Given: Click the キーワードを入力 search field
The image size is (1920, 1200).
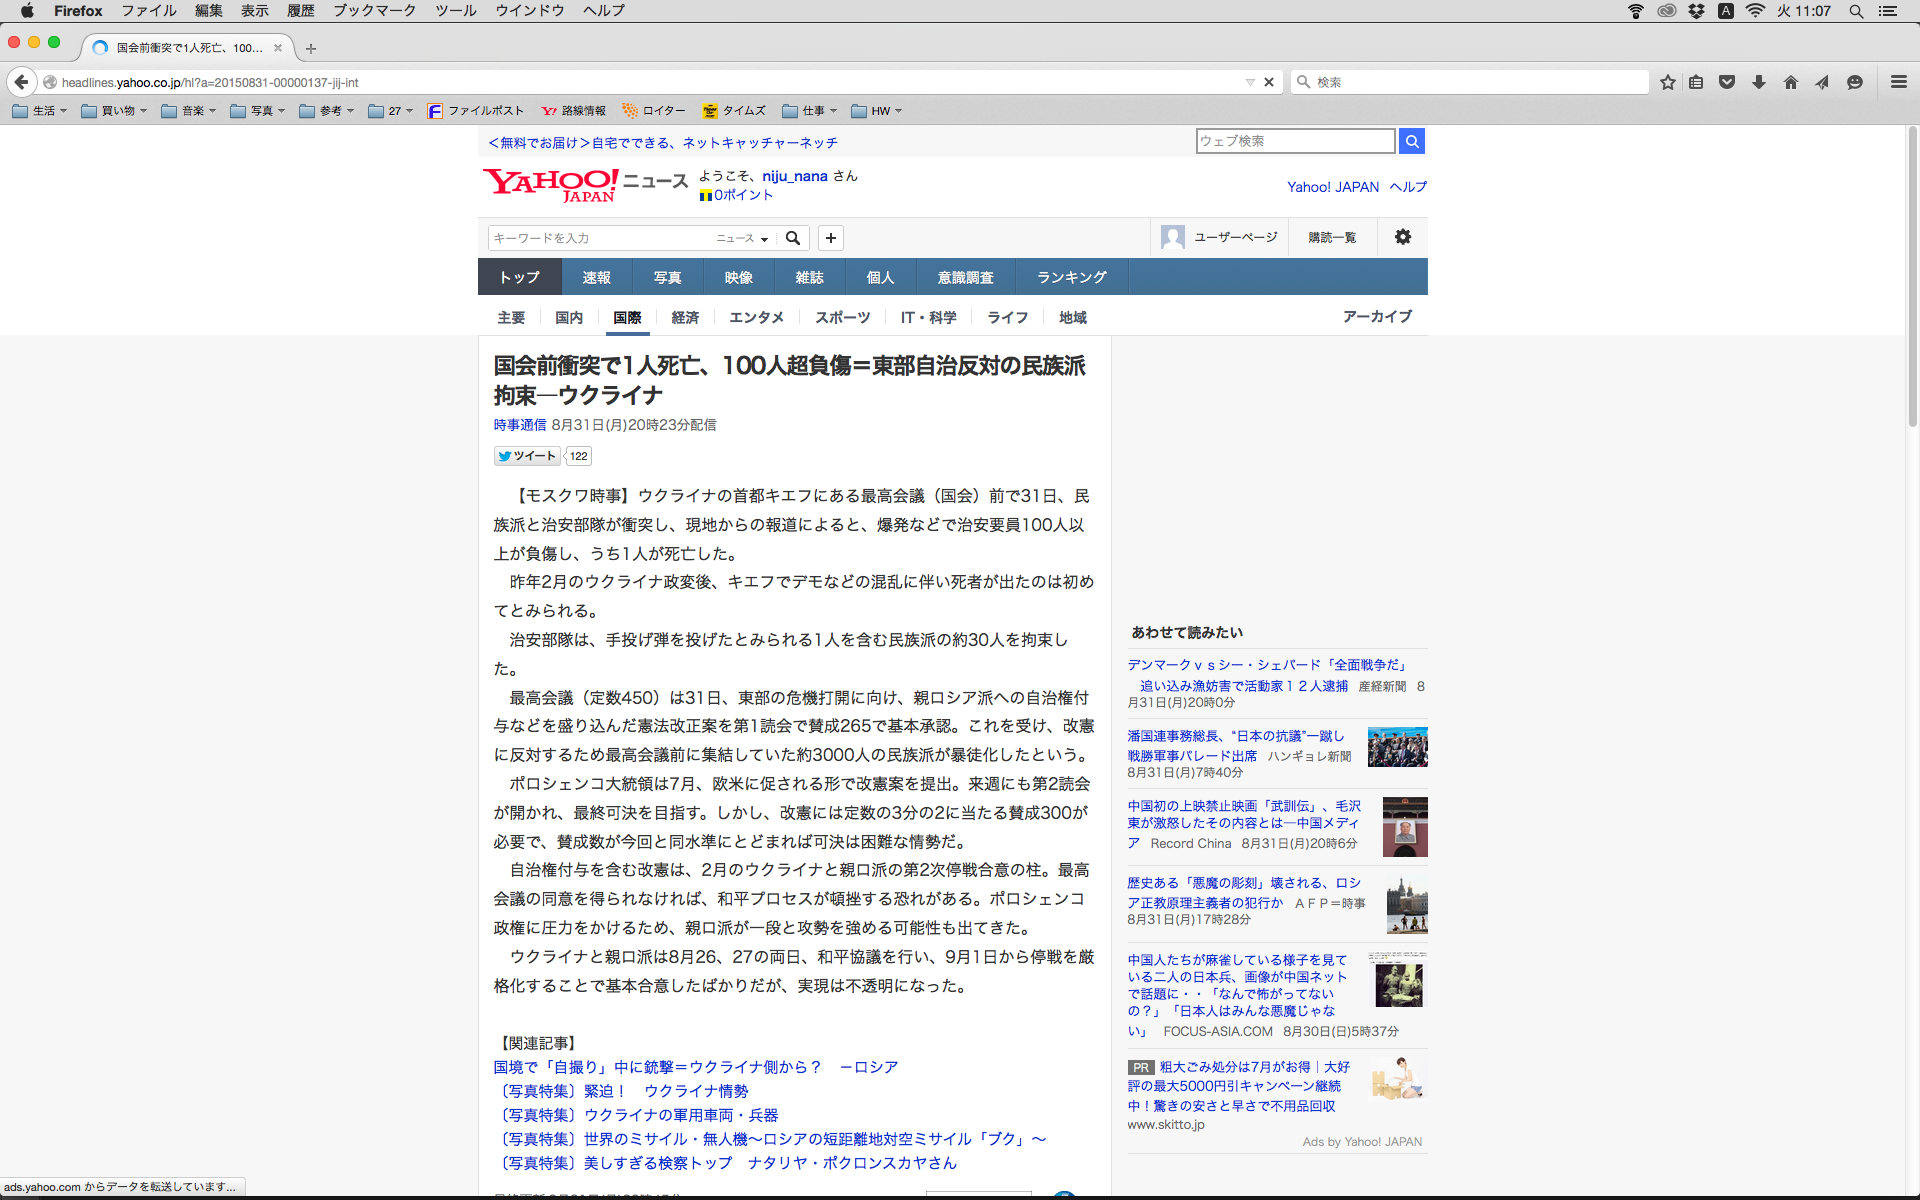Looking at the screenshot, I should tap(598, 238).
